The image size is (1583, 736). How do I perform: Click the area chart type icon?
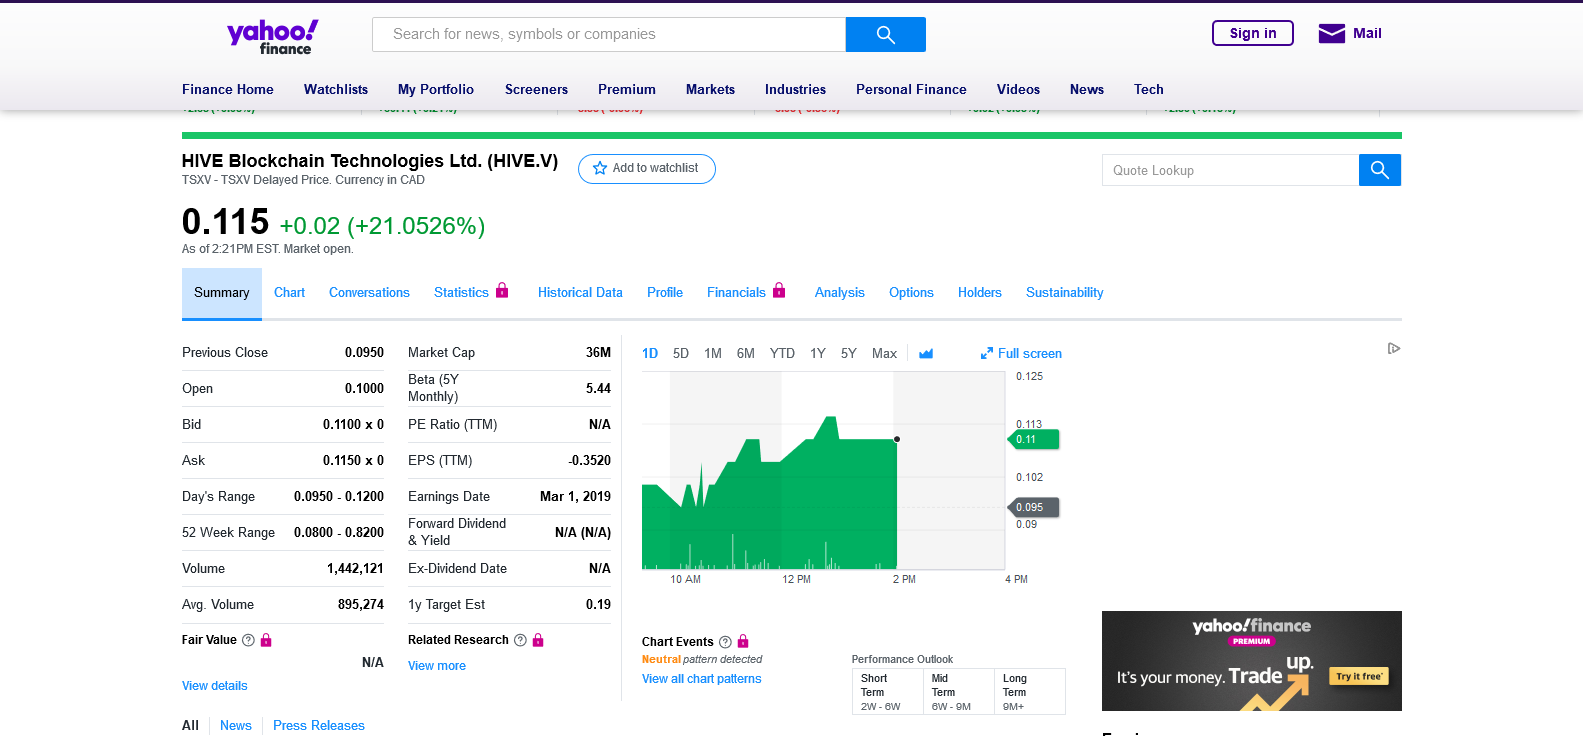926,354
